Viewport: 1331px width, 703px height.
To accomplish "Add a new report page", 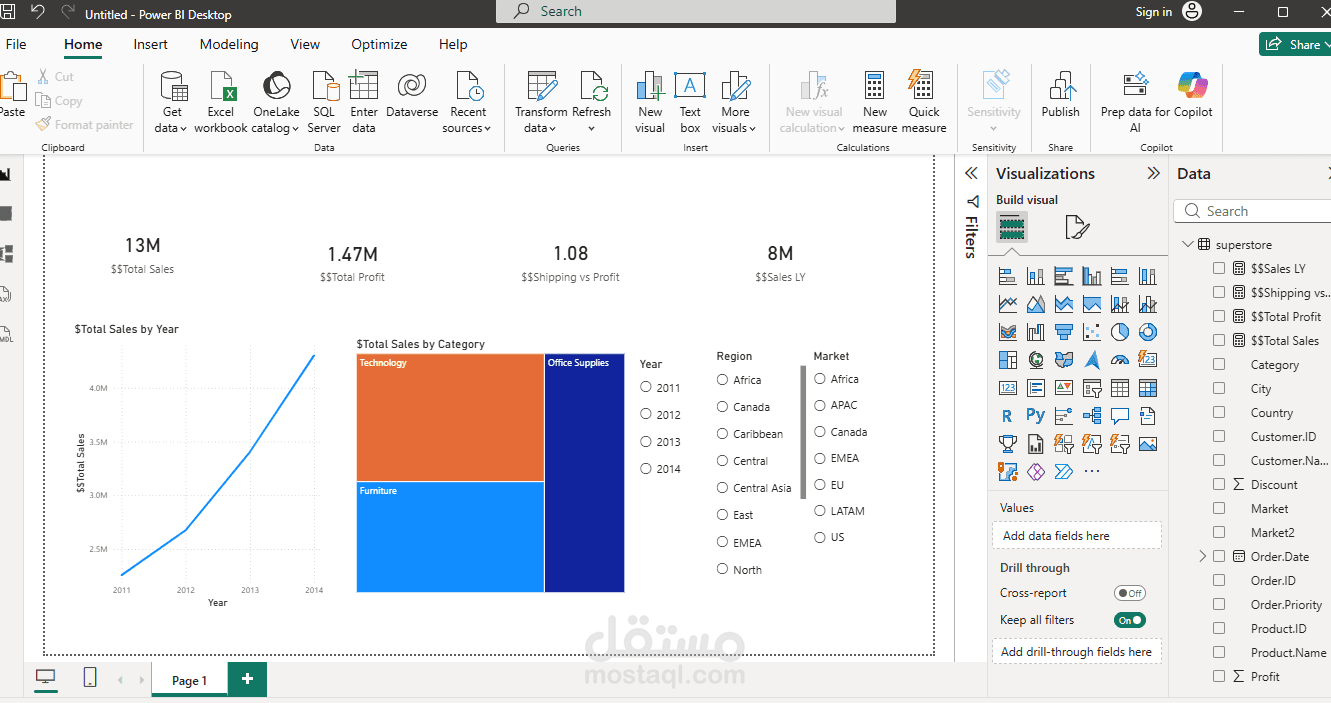I will coord(247,679).
